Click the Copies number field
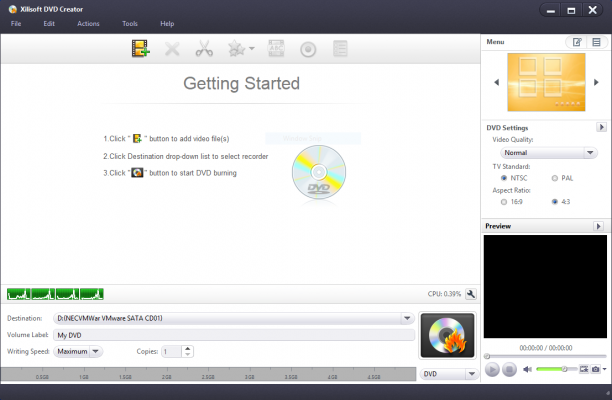Screen dimensions: 612x400 point(171,352)
